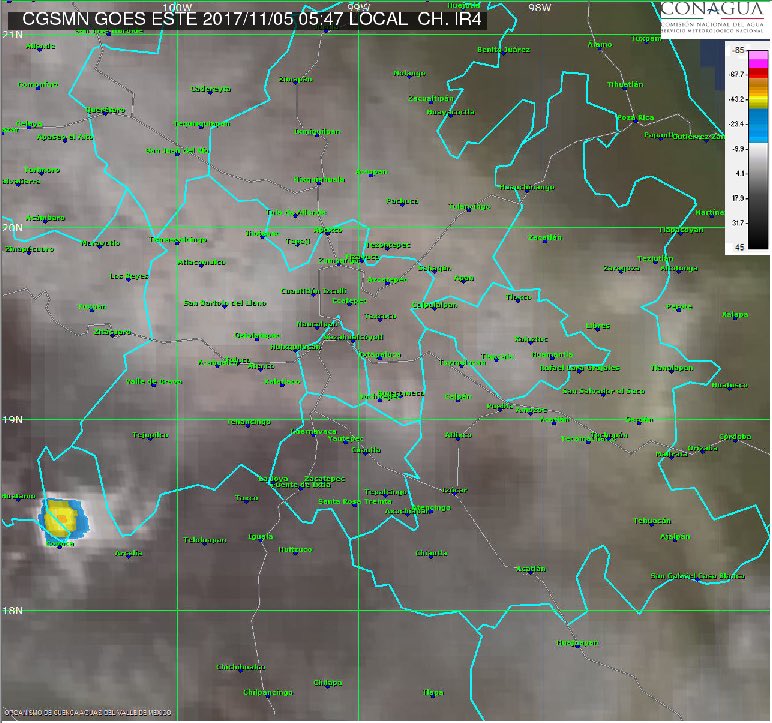Click the 'Calpulalpan' city label
Screen dimensions: 772x723
click(x=434, y=305)
